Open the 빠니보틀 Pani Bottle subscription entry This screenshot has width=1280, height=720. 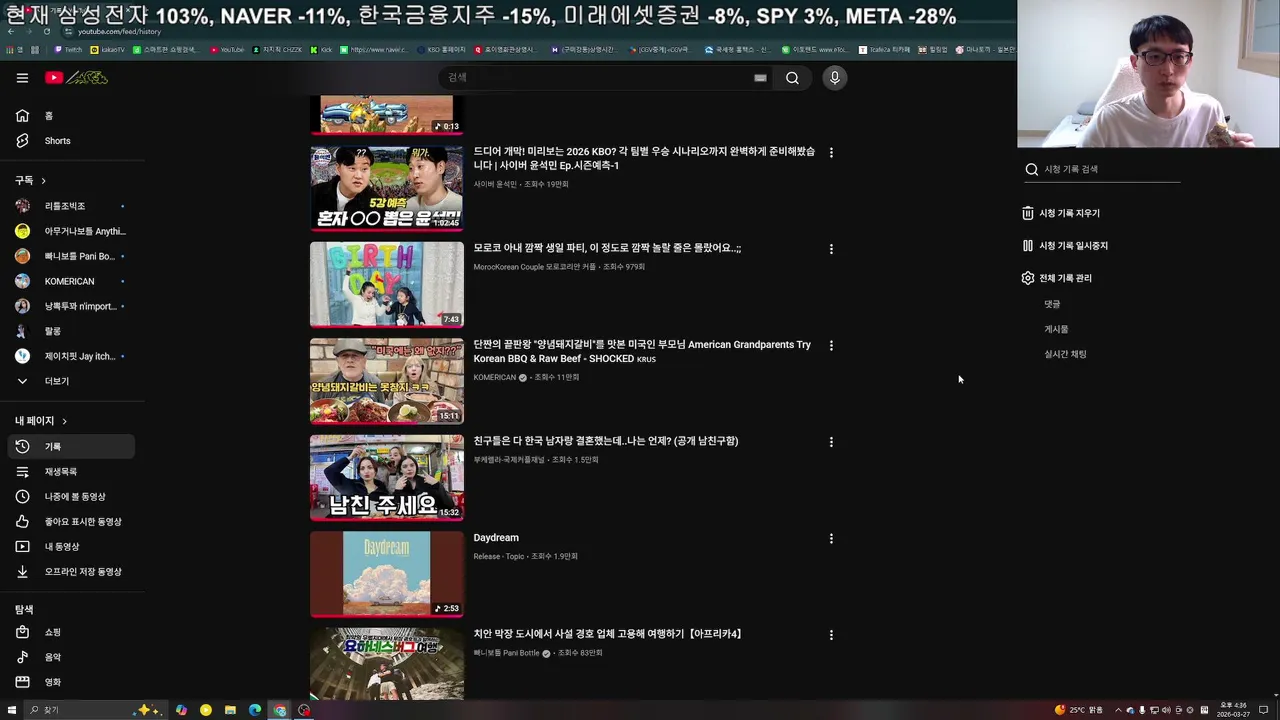70,256
